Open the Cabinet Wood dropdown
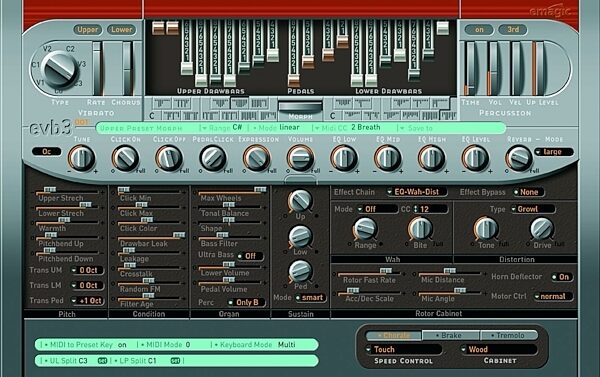Screen dimensions: 600x377 pos(499,349)
